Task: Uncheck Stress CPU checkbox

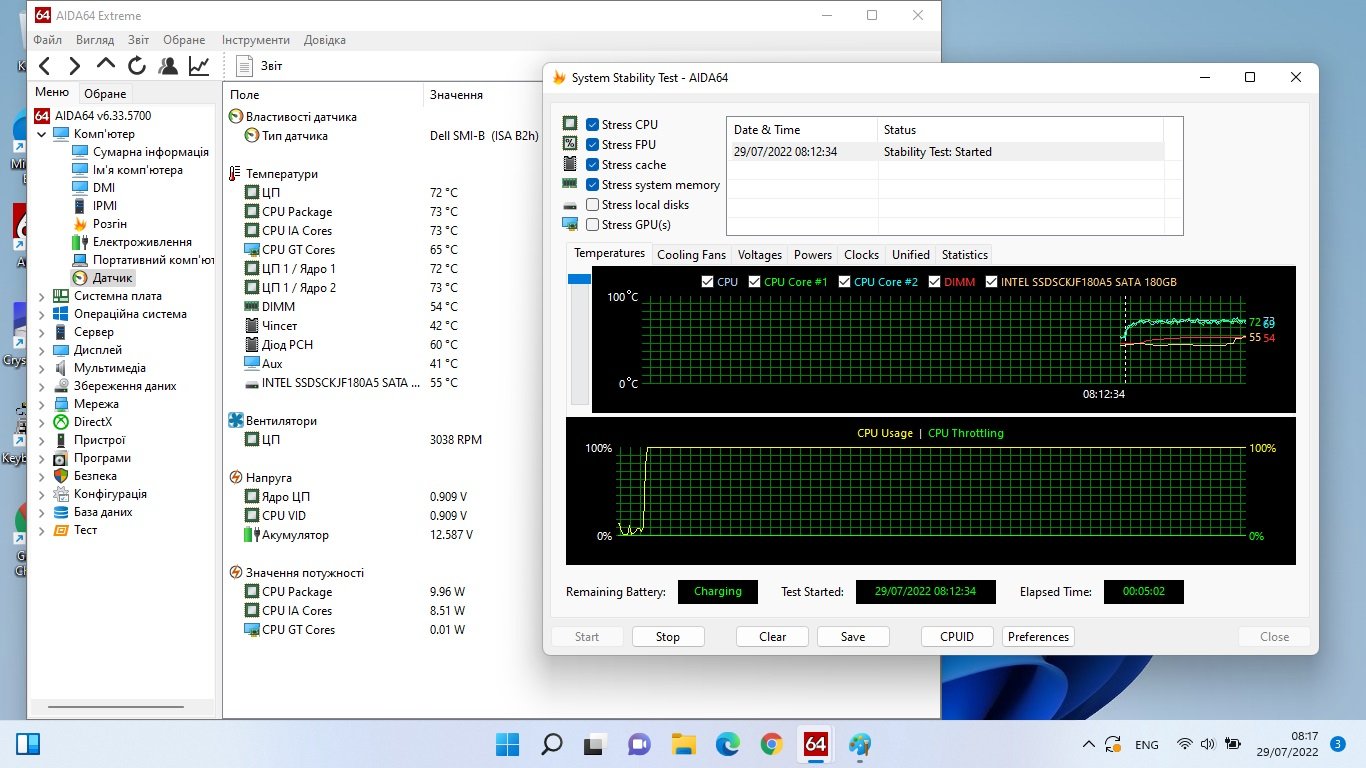Action: point(593,125)
